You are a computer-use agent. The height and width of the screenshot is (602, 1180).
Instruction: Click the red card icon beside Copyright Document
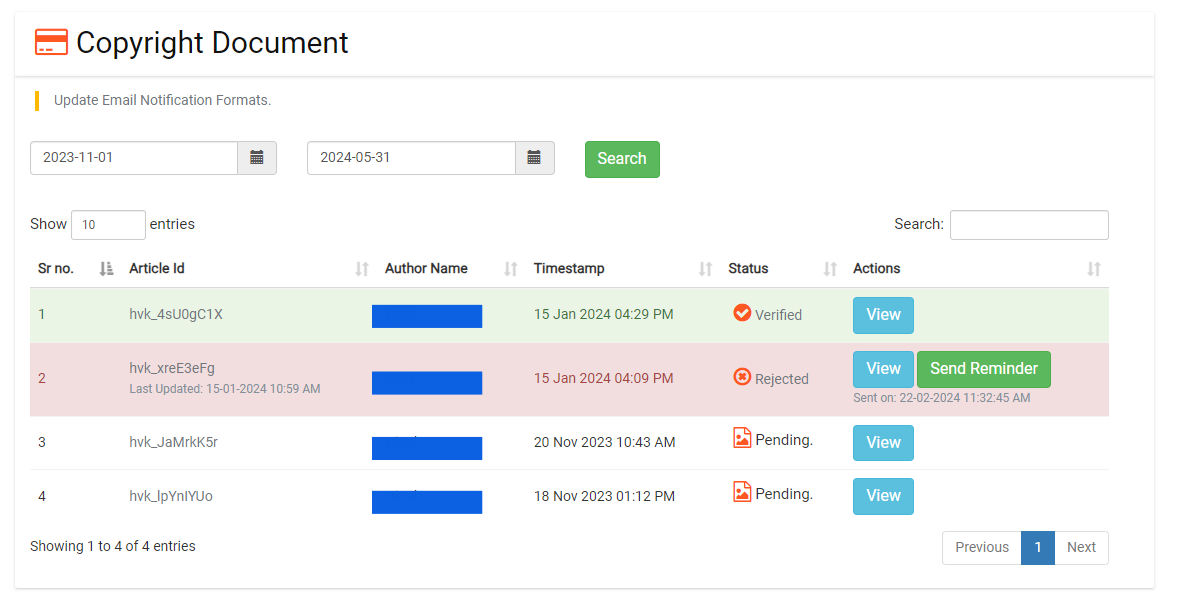click(x=50, y=42)
